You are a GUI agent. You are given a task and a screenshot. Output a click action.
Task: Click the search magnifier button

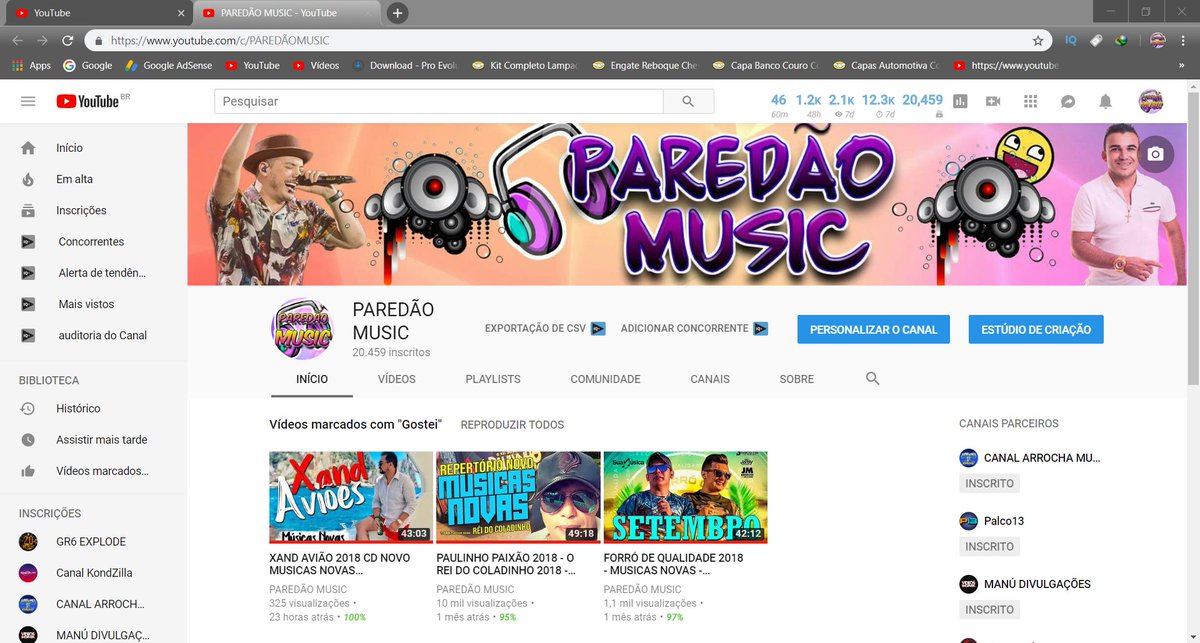[688, 101]
